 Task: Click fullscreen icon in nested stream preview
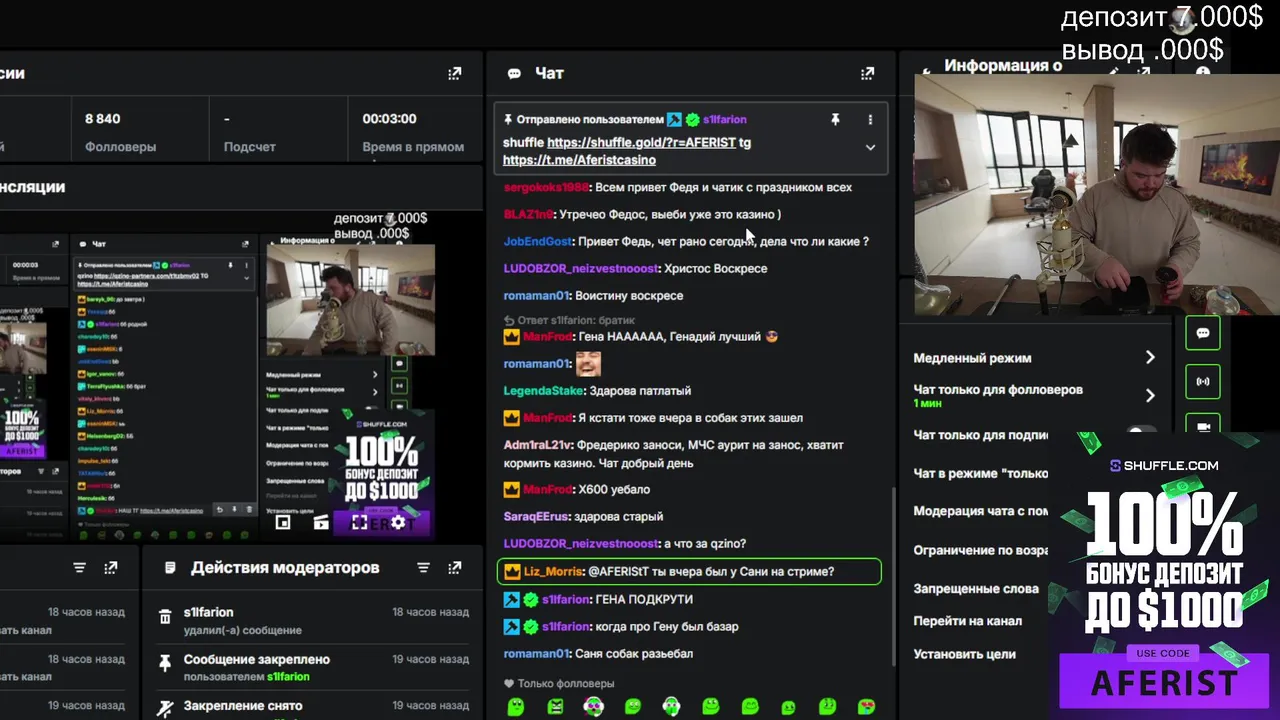tap(359, 522)
